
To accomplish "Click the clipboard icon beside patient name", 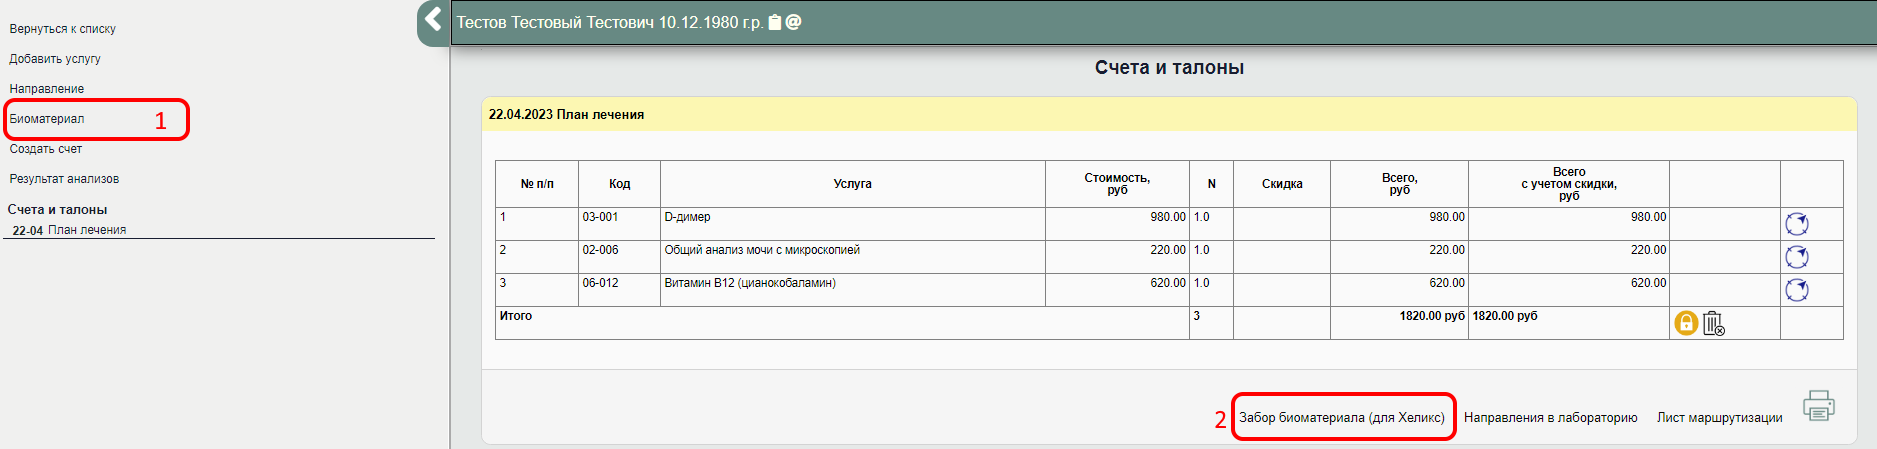I will pos(775,22).
